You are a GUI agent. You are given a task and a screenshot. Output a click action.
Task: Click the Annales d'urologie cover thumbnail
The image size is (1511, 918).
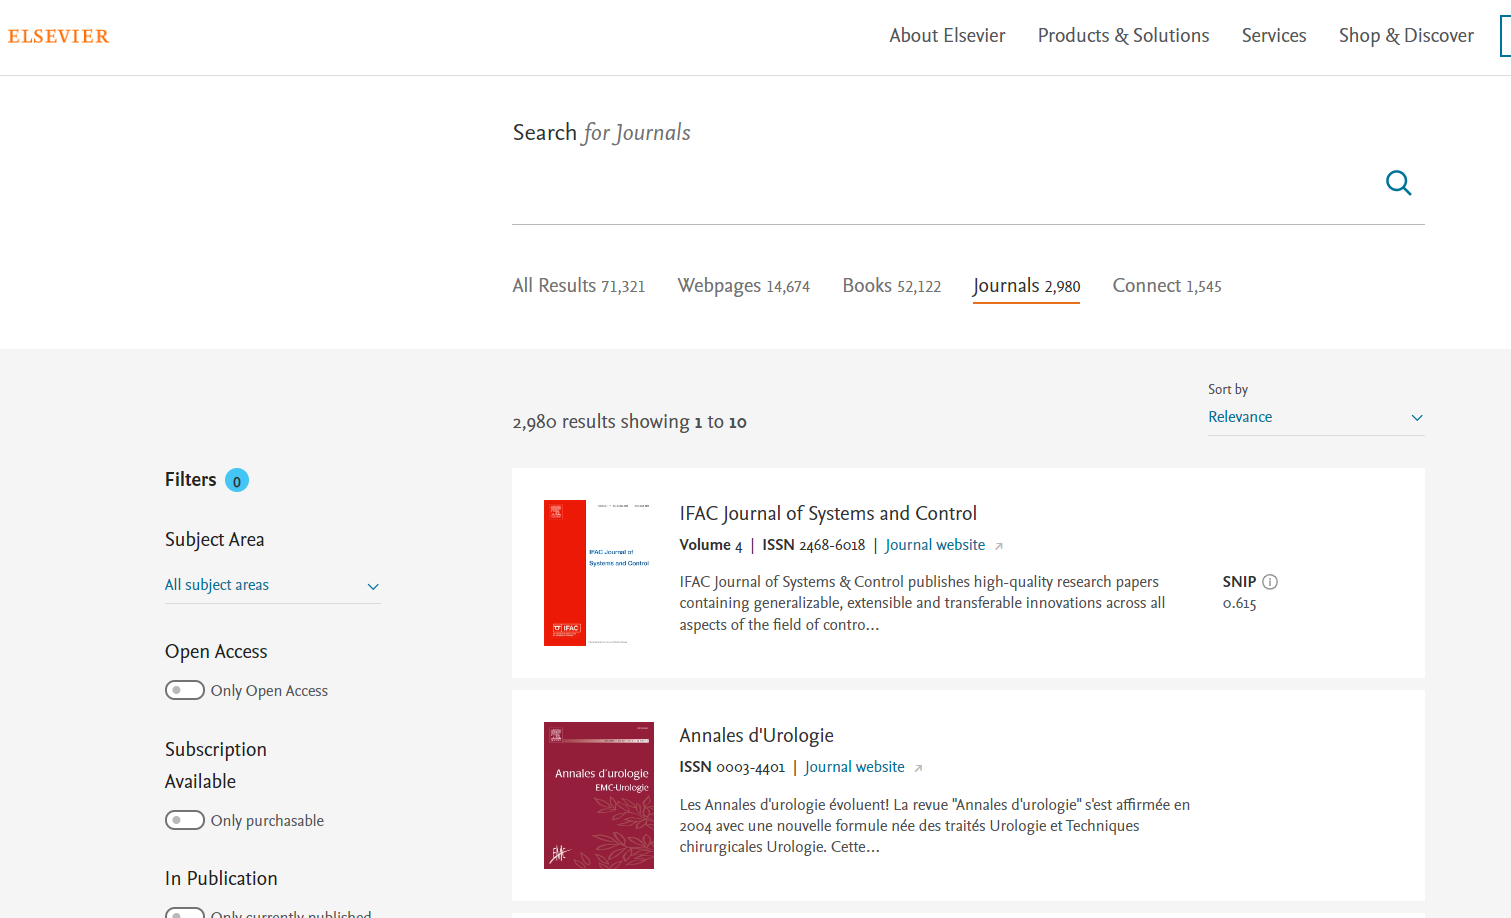click(x=598, y=795)
